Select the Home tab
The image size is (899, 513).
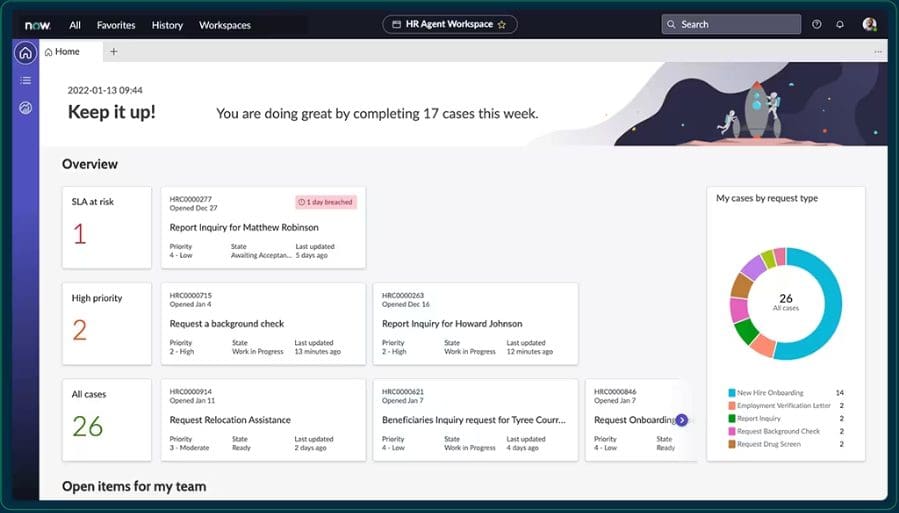pos(62,52)
